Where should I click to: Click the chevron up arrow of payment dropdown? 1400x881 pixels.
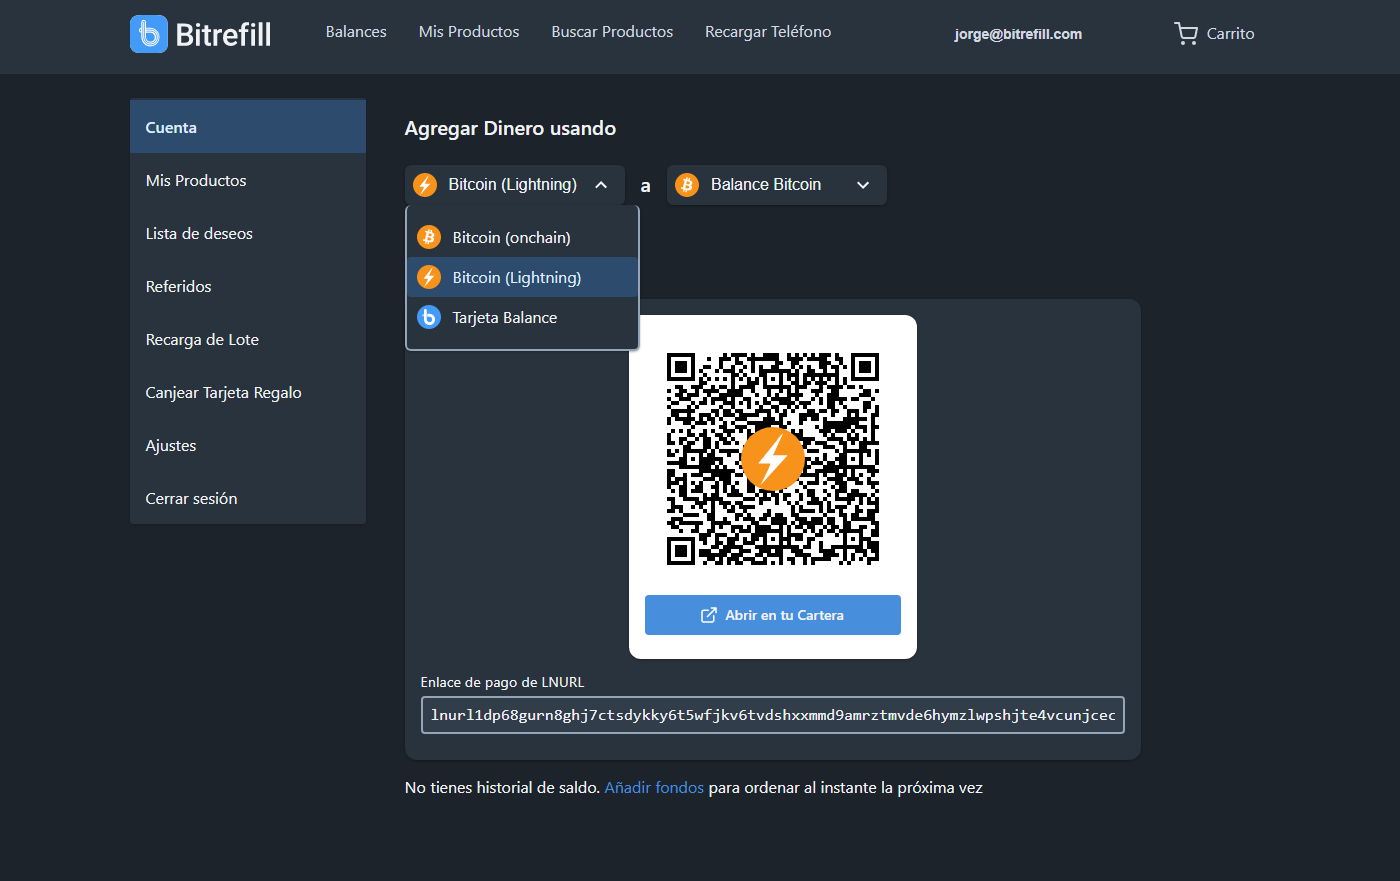(x=601, y=185)
